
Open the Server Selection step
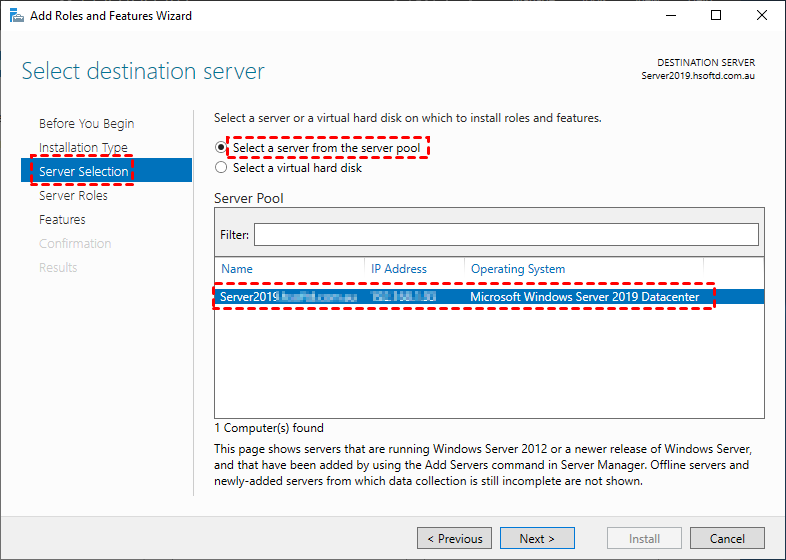click(84, 172)
